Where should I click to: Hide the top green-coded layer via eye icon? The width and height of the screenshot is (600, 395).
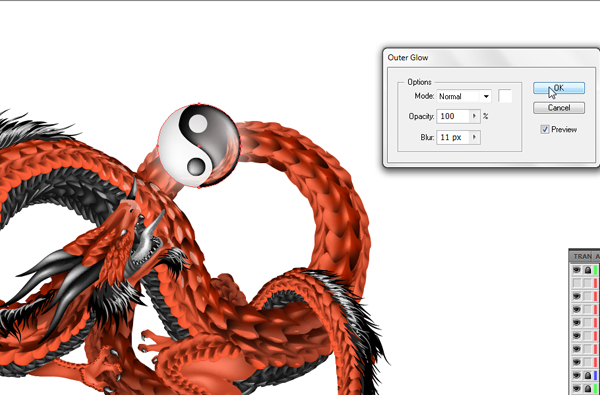(576, 270)
